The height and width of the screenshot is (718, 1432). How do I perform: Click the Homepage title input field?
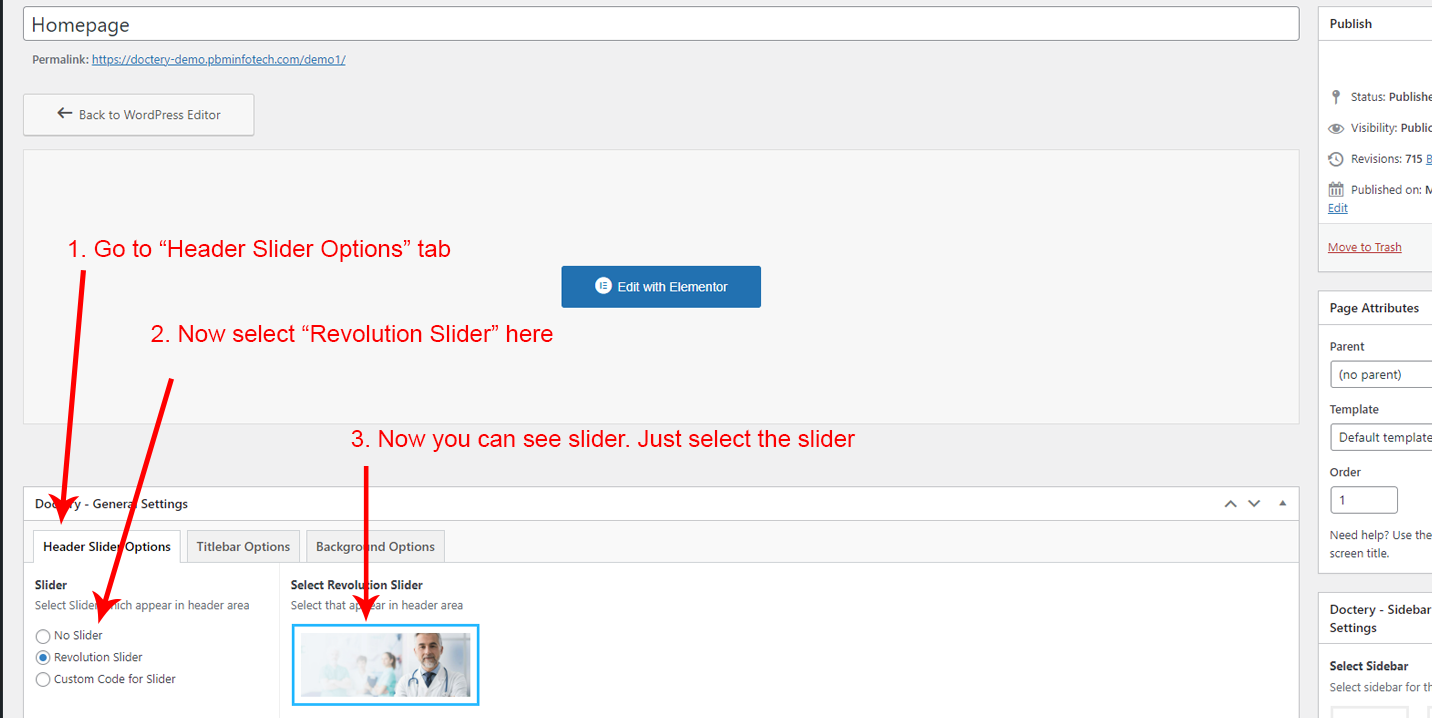click(660, 25)
